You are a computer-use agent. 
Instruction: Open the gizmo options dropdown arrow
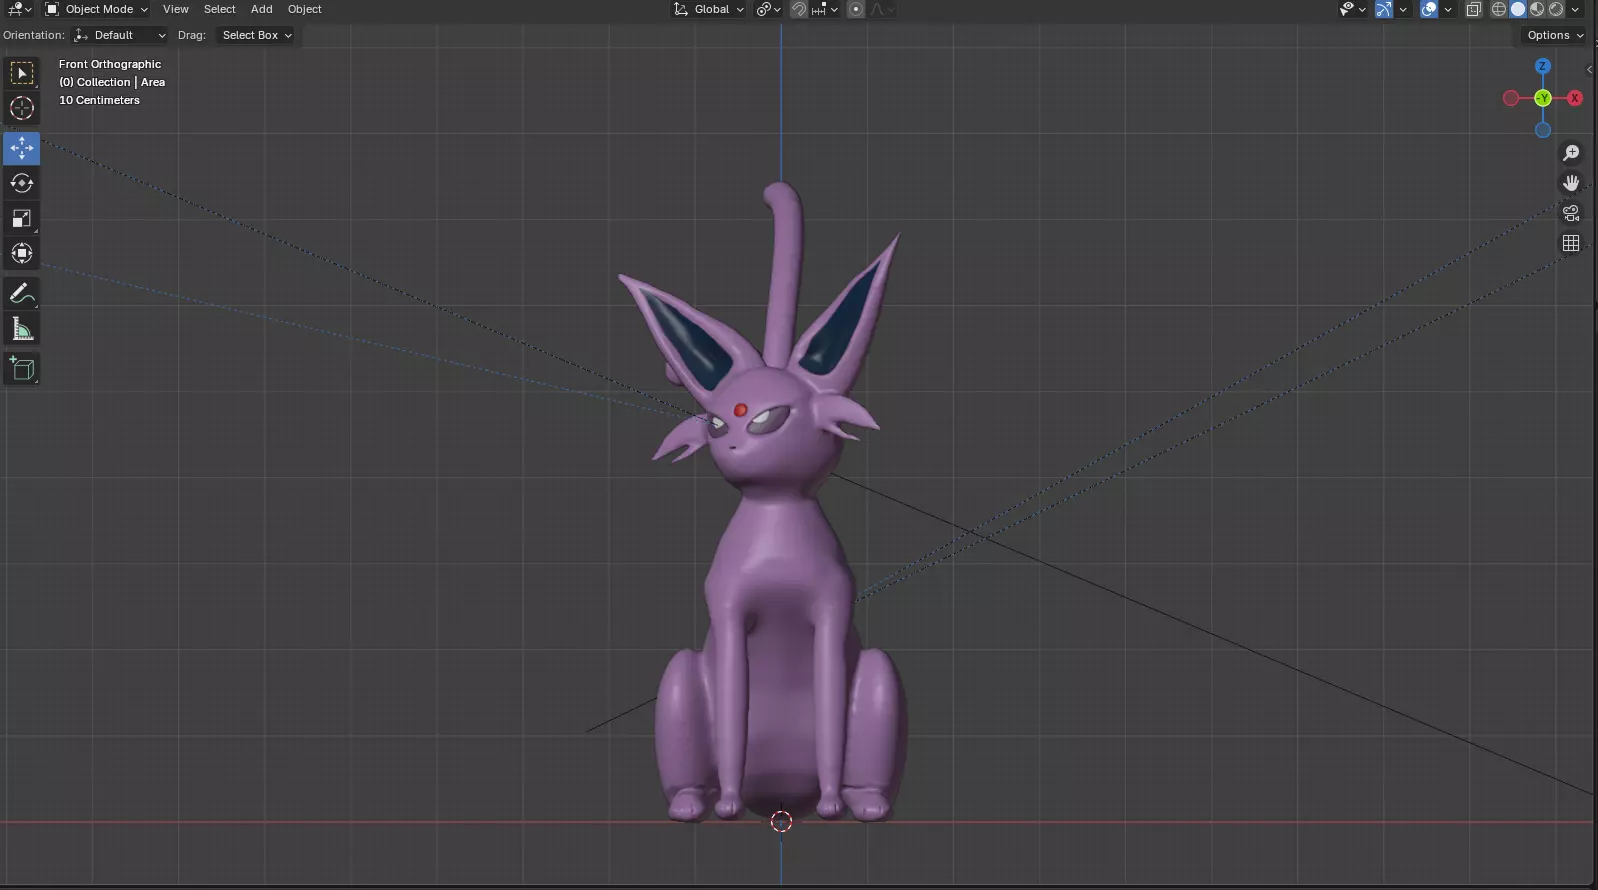[1403, 9]
